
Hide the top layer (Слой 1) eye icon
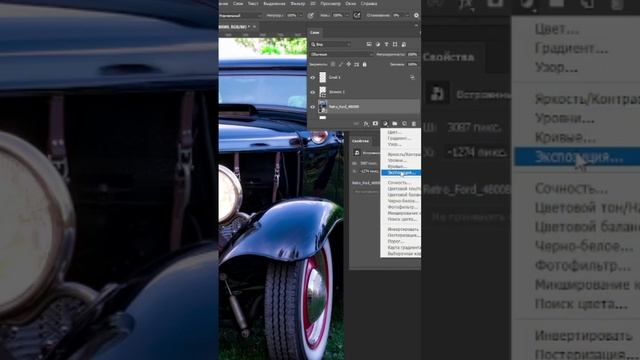(x=313, y=77)
